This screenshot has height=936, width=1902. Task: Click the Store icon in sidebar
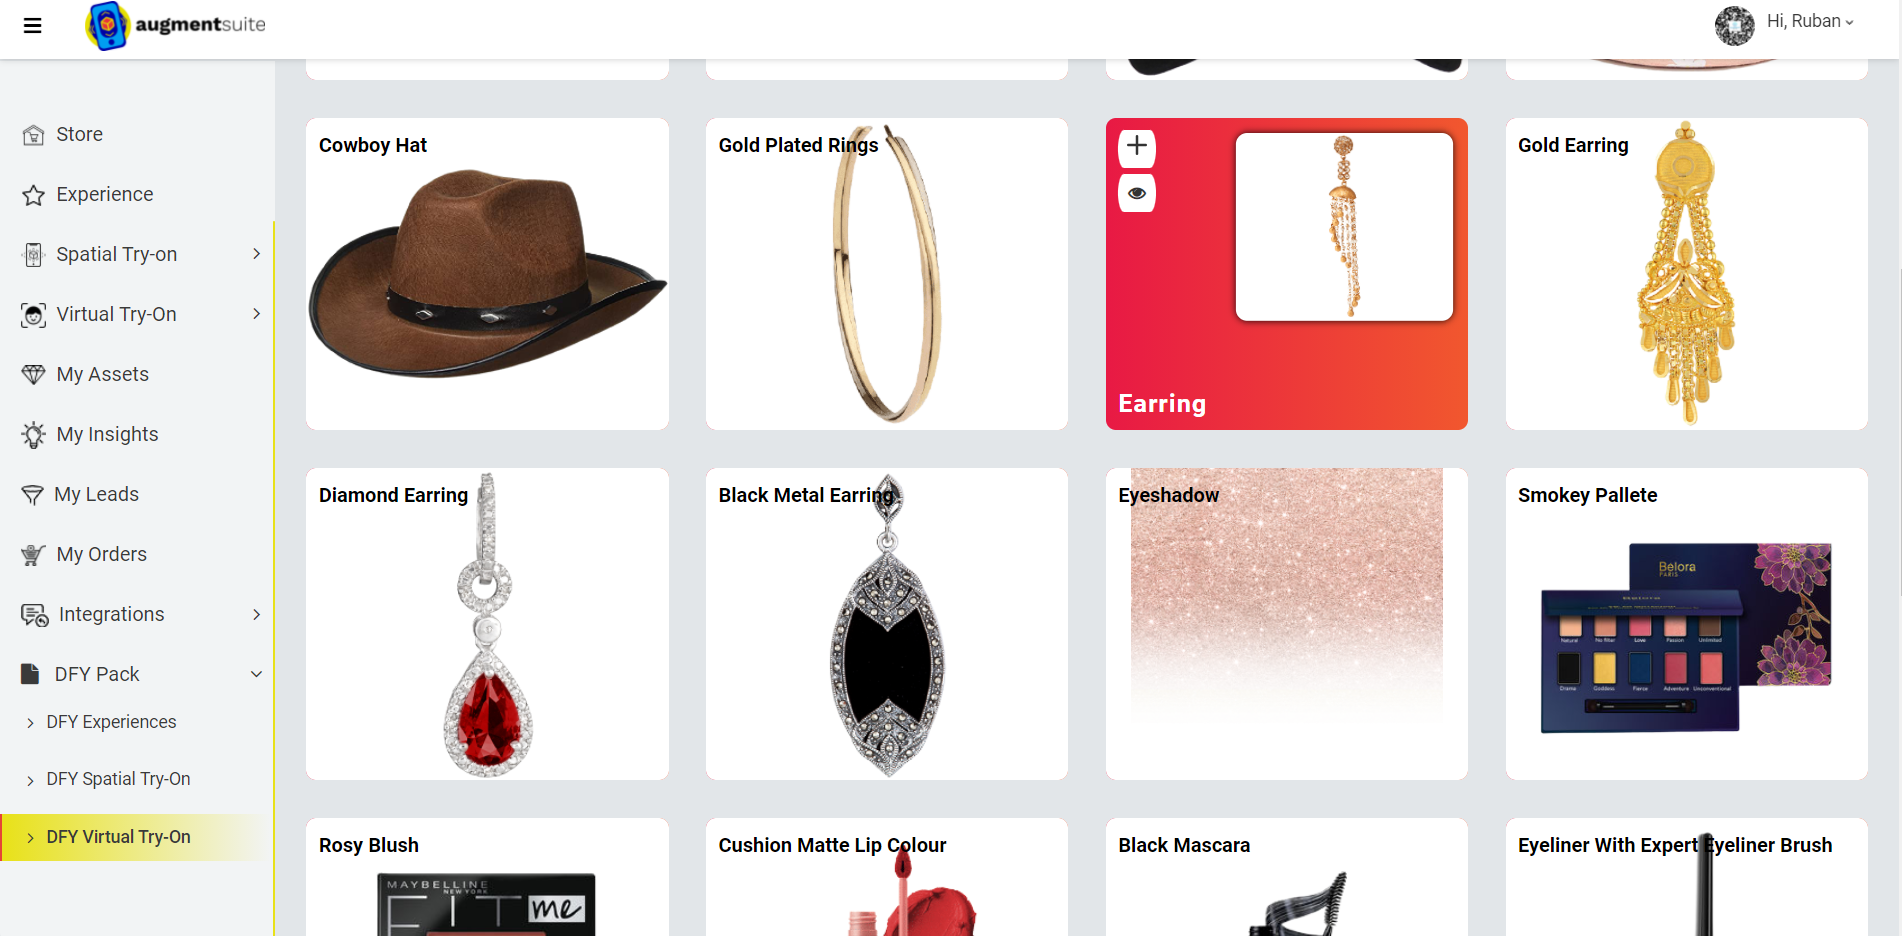click(33, 135)
